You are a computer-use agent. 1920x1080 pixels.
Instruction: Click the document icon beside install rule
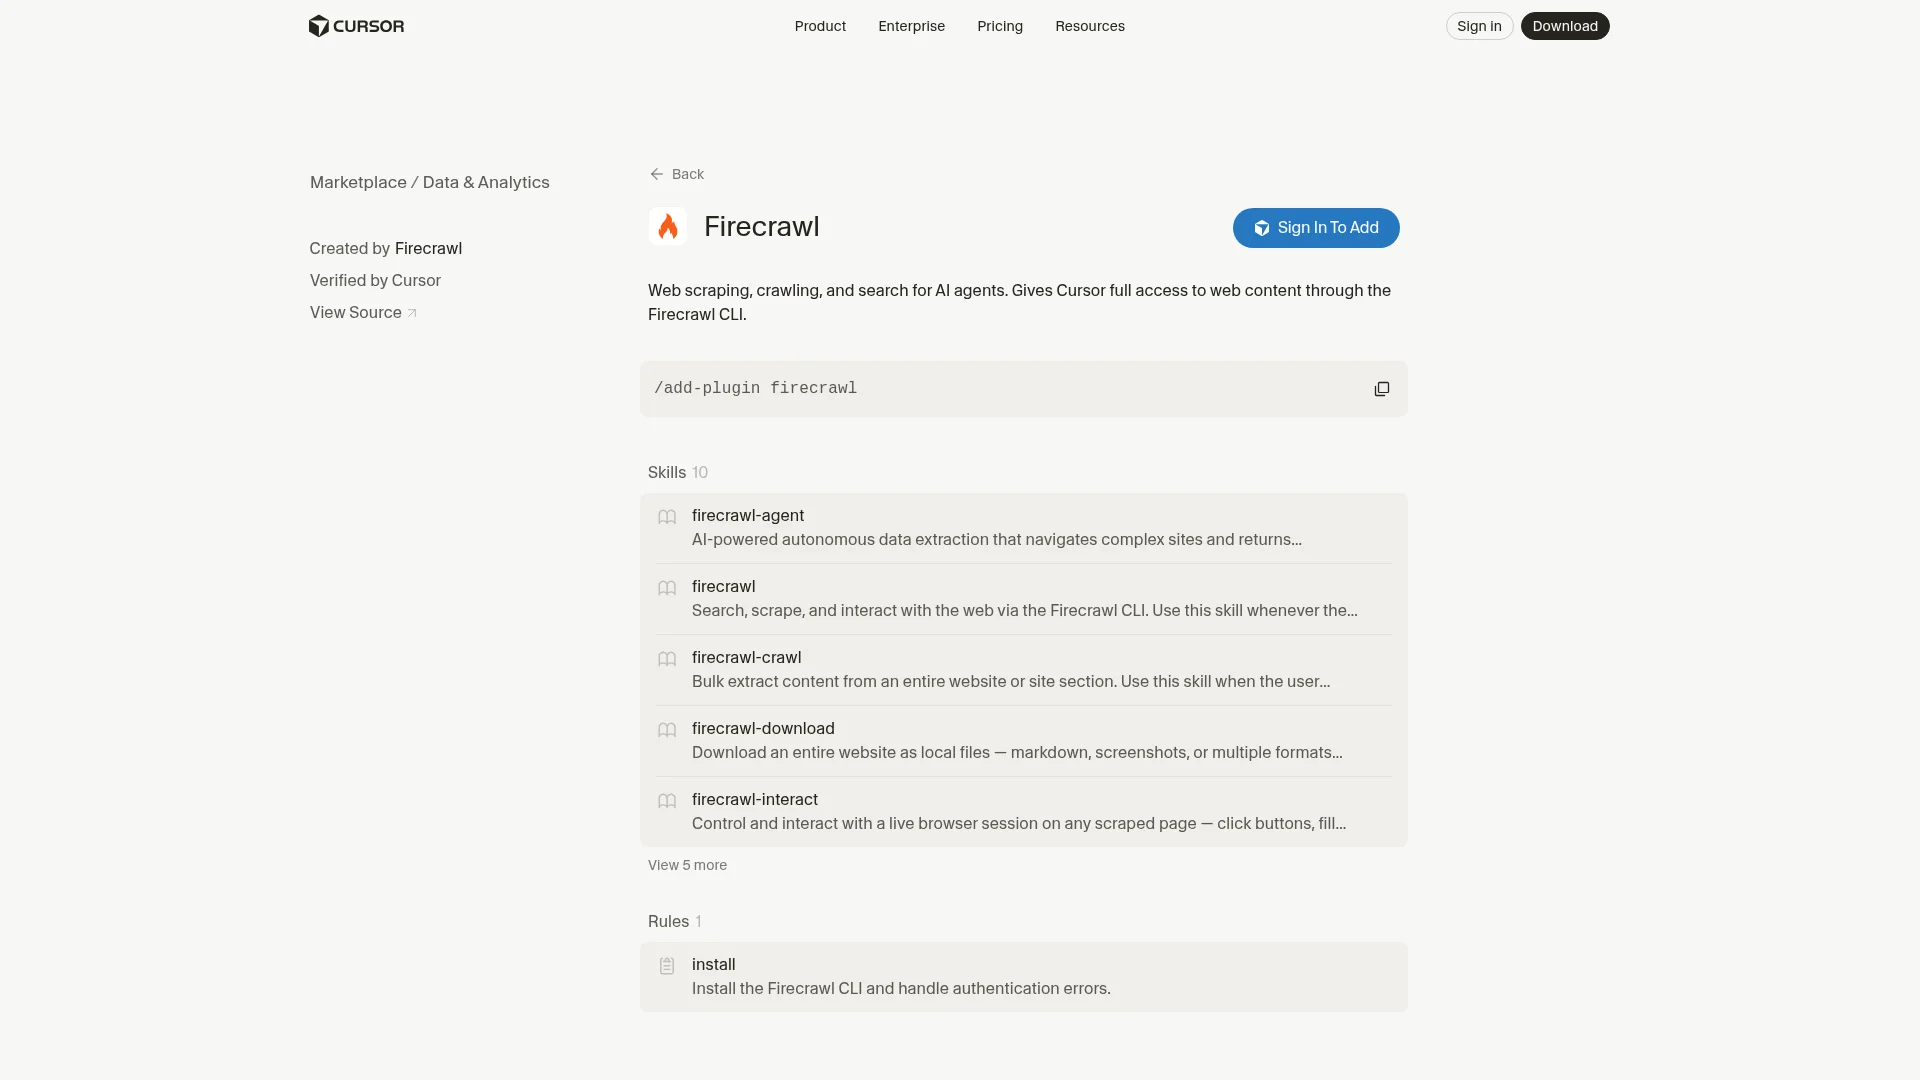point(667,966)
